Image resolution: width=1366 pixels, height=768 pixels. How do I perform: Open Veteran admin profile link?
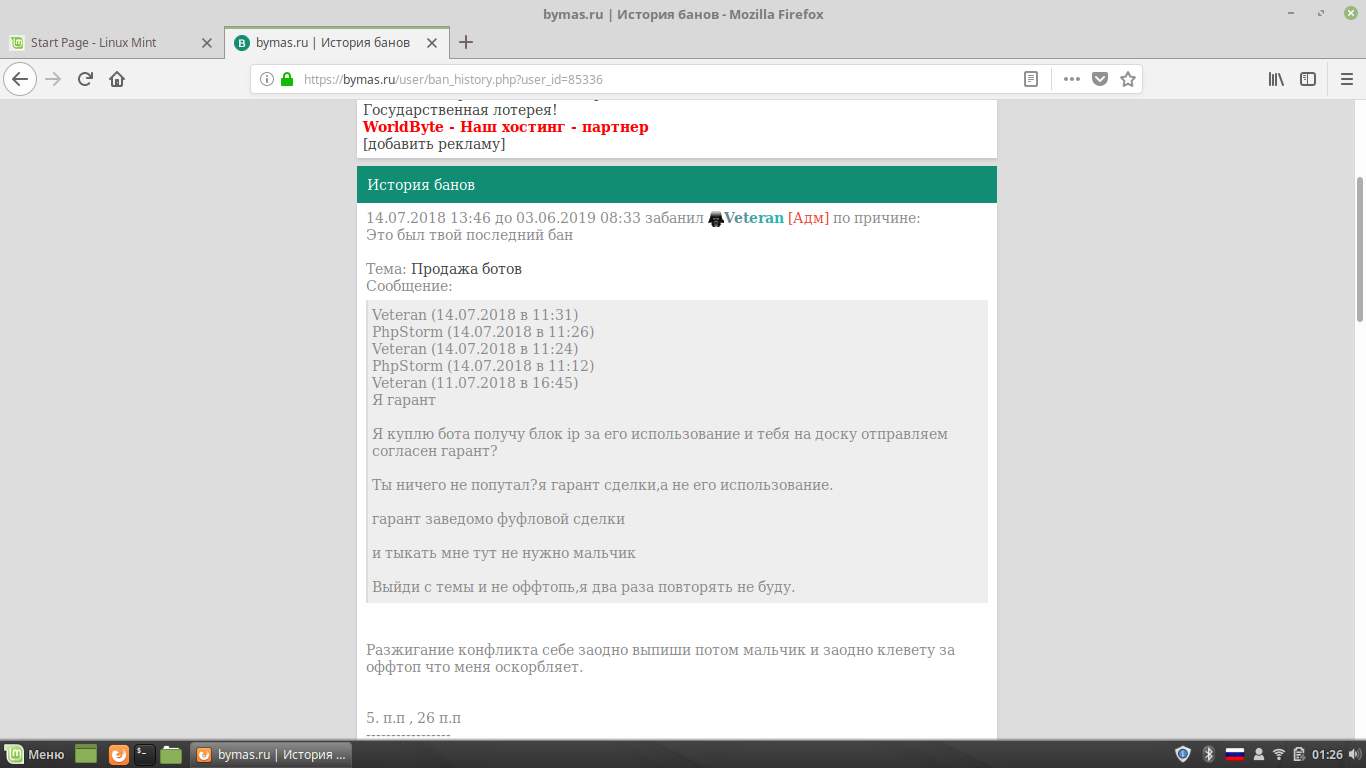click(753, 218)
